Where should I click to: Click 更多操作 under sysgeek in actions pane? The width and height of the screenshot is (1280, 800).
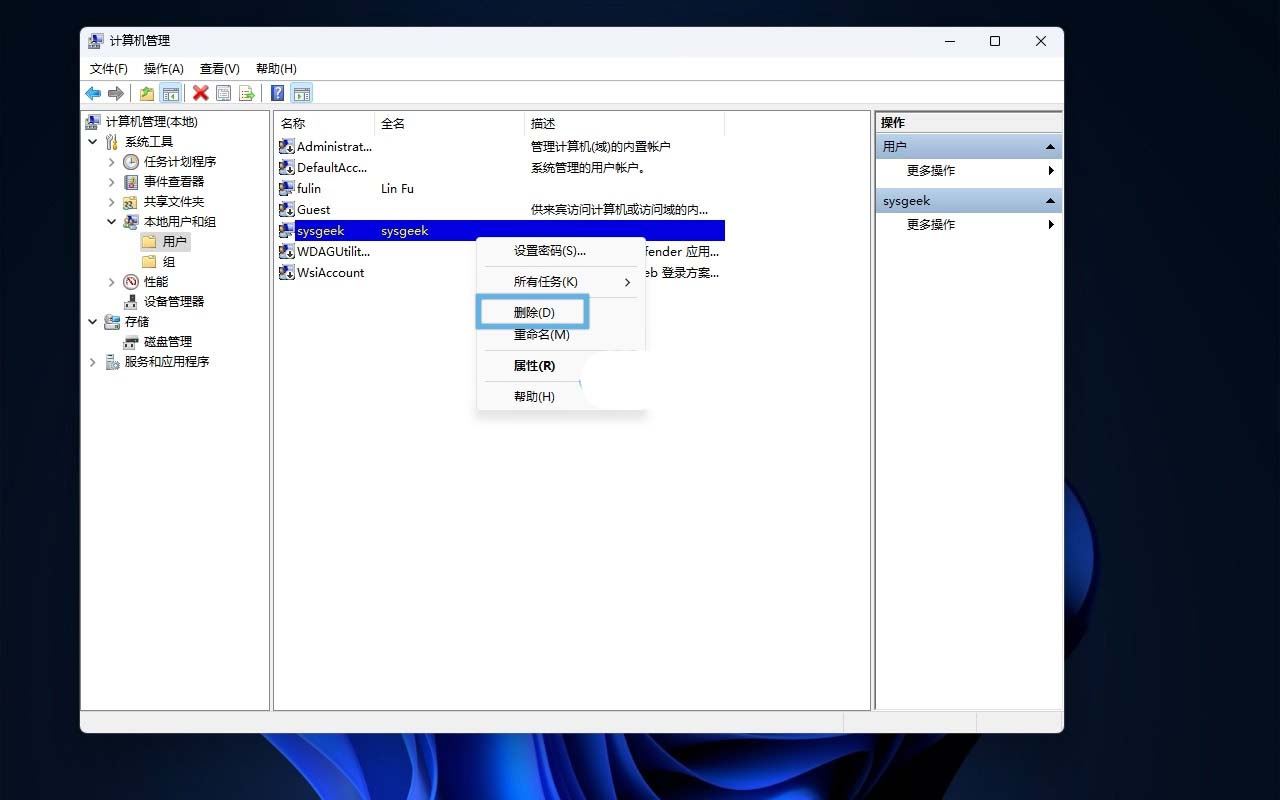pos(930,224)
